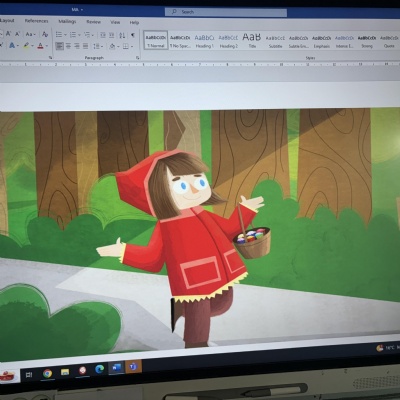Screen dimensions: 400x400
Task: Increase paragraph indent
Action: [112, 35]
